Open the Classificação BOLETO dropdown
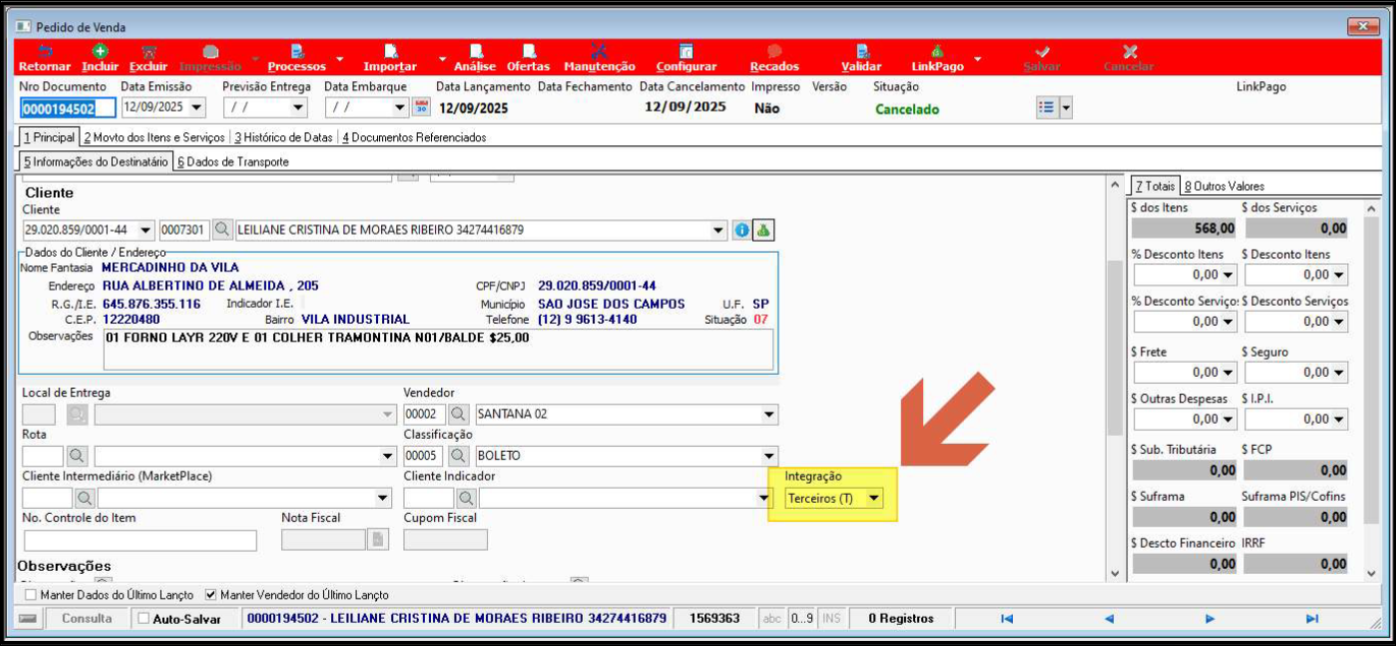This screenshot has height=646, width=1396. tap(768, 456)
